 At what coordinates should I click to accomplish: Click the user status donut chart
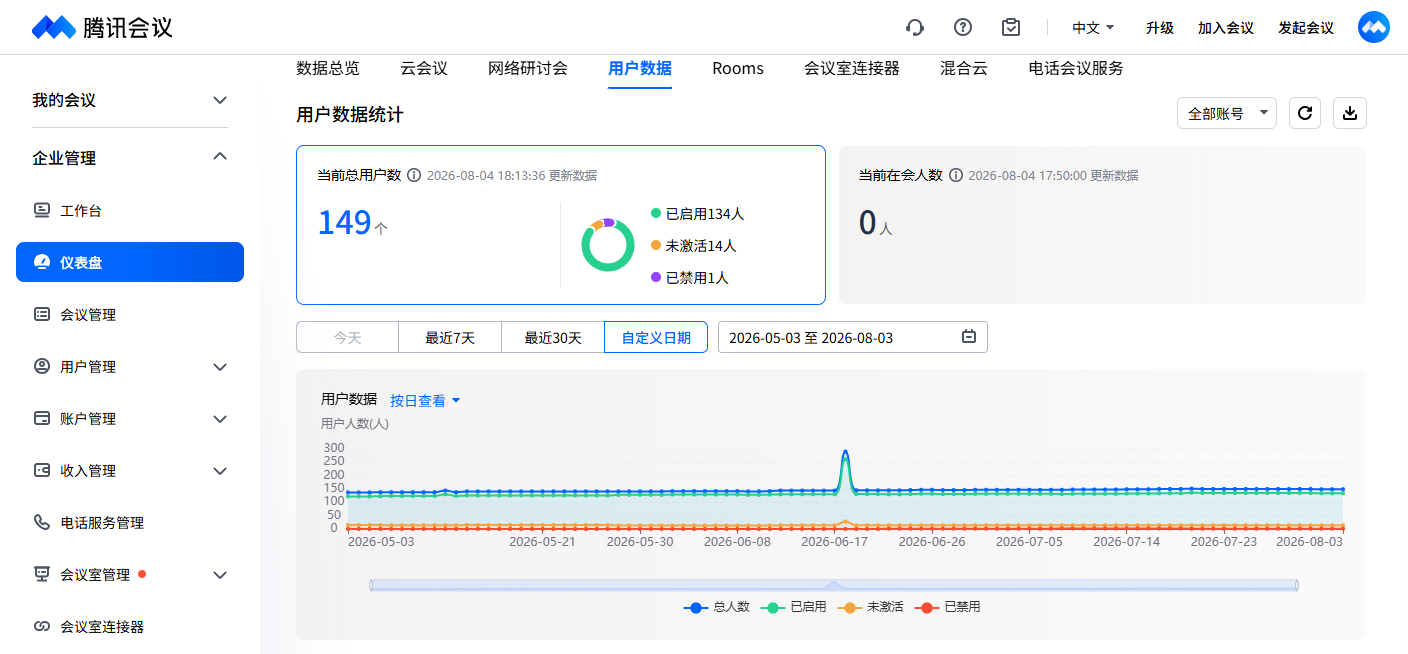(608, 245)
